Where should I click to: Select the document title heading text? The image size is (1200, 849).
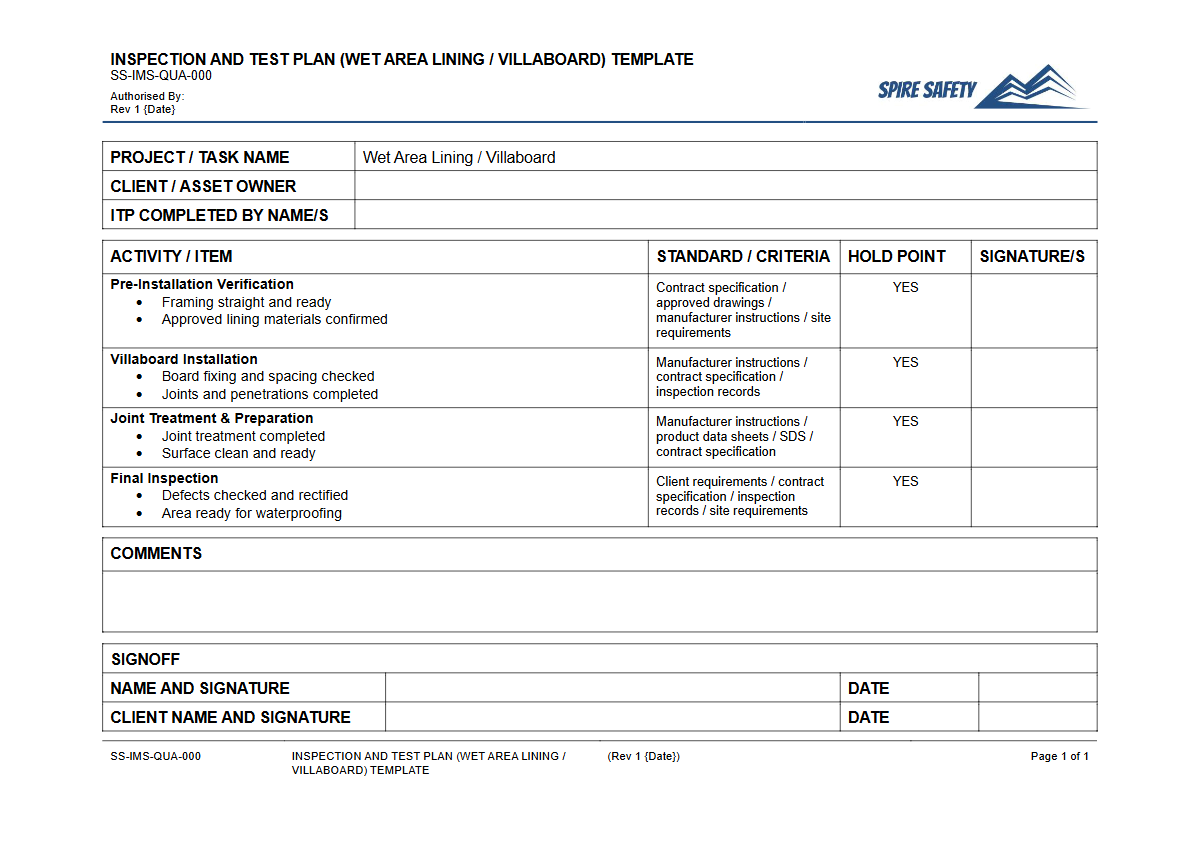pyautogui.click(x=402, y=59)
